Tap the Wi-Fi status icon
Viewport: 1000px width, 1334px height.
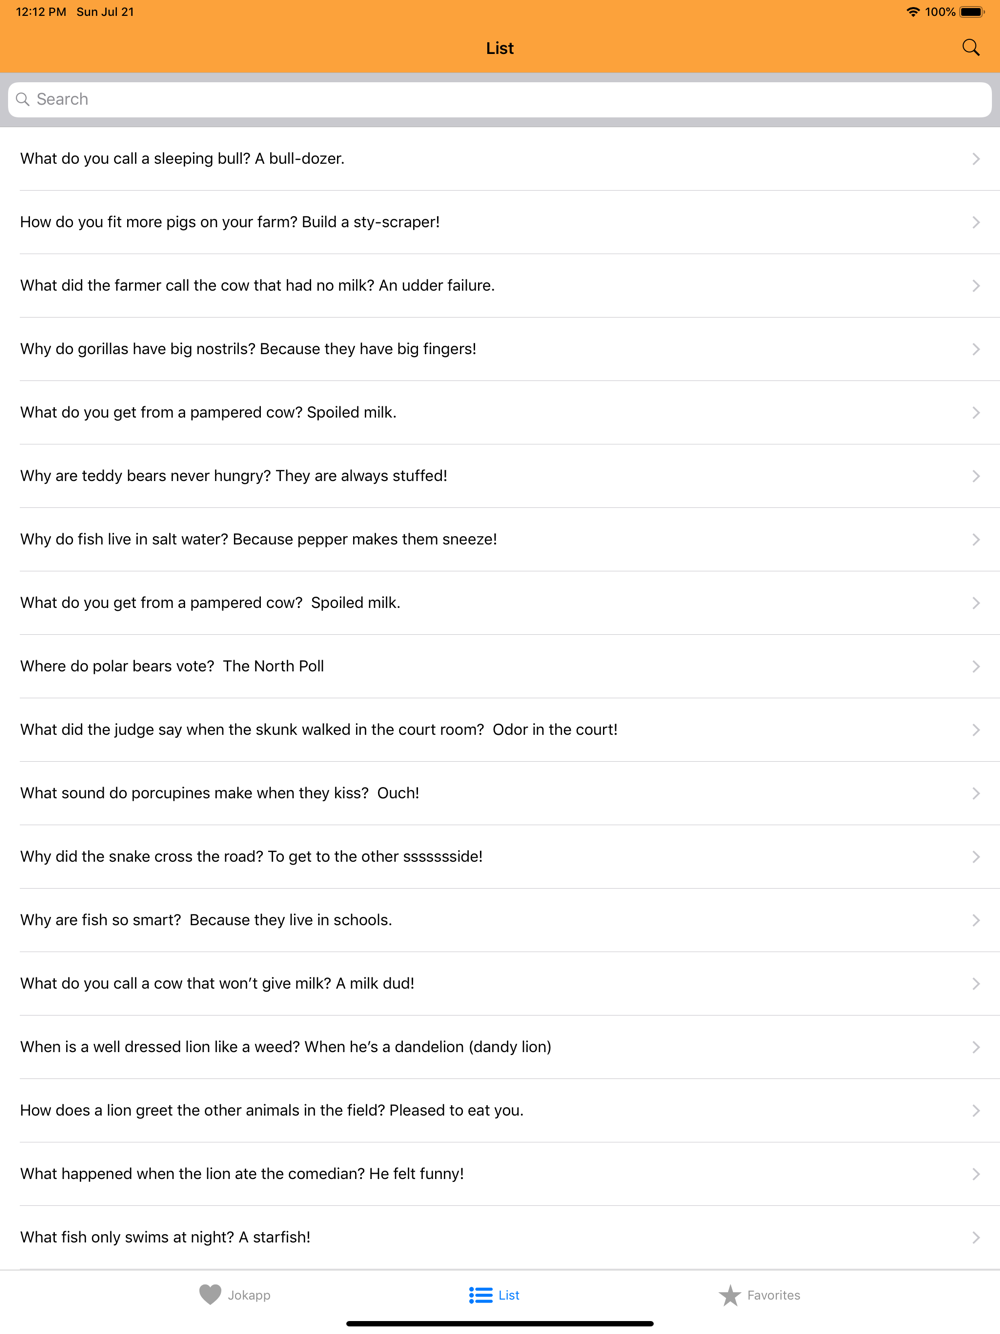click(x=912, y=12)
